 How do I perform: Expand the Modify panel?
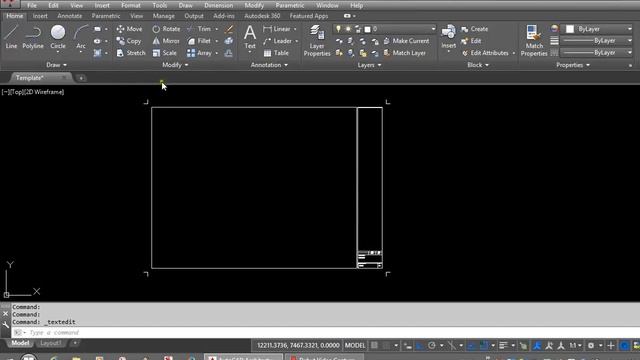coord(175,65)
